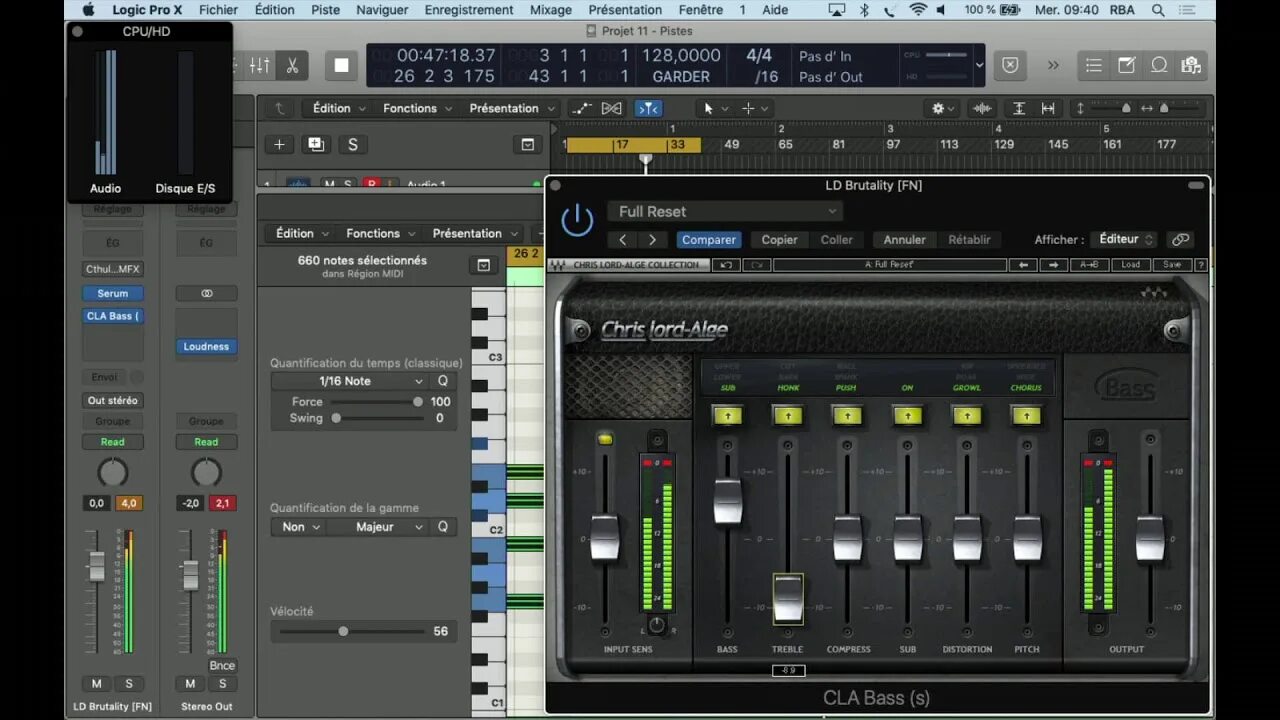Image resolution: width=1280 pixels, height=720 pixels.
Task: Open the loop browser
Action: tap(1159, 65)
